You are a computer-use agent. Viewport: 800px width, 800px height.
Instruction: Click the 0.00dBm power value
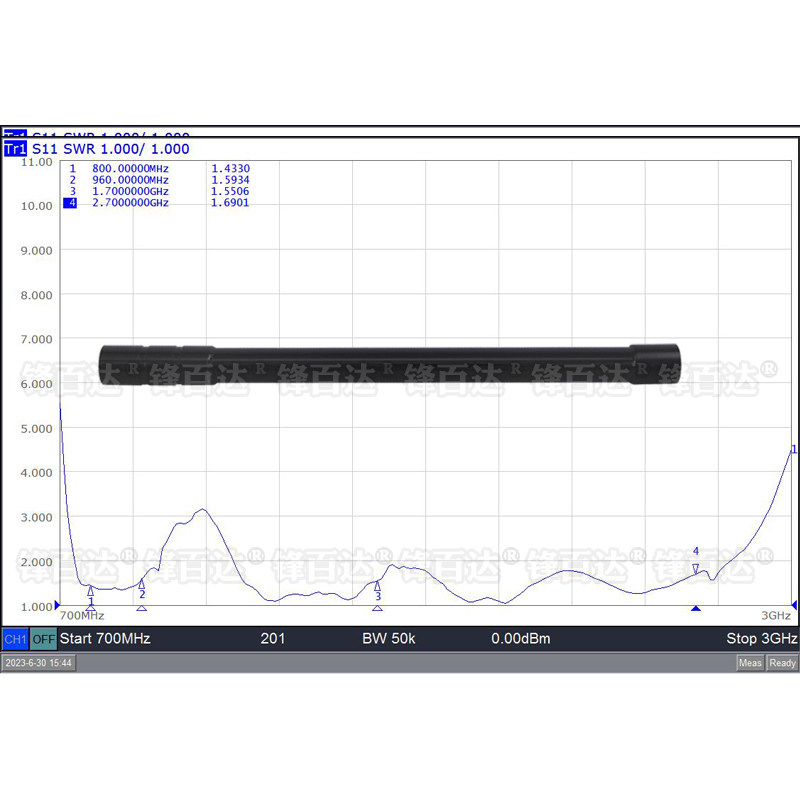(521, 639)
